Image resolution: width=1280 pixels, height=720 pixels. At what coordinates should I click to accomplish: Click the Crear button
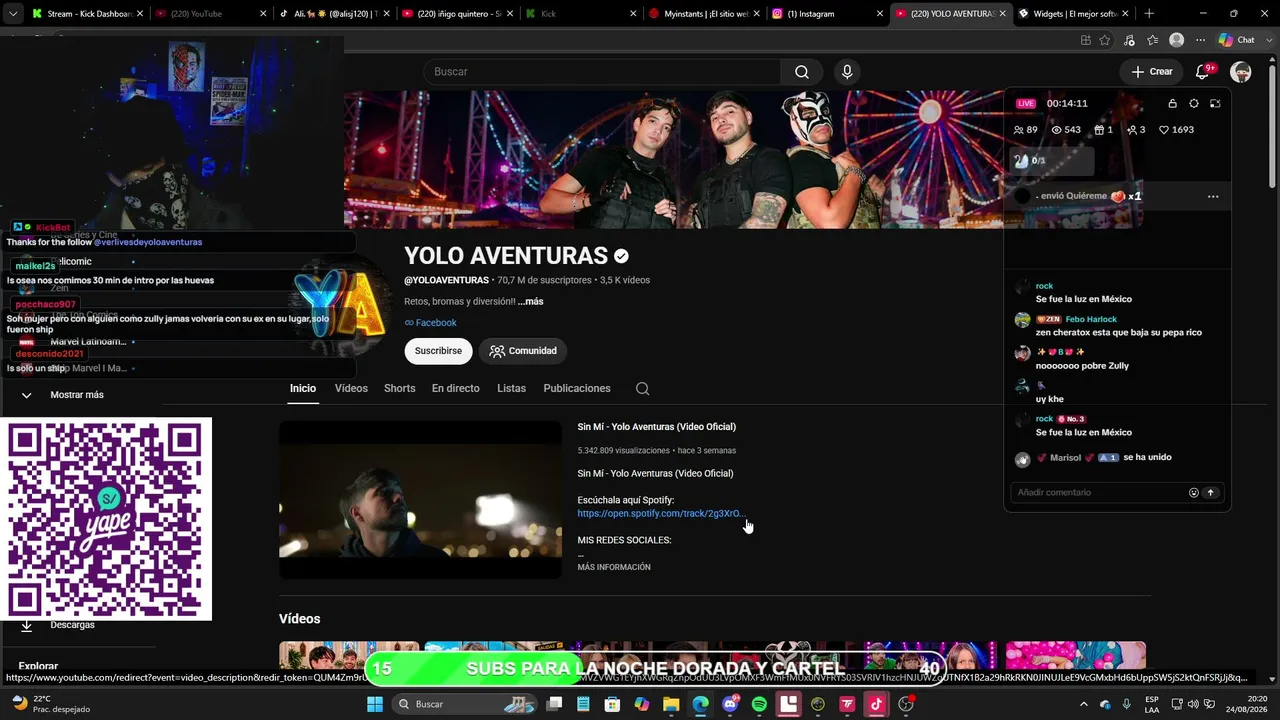click(1152, 72)
